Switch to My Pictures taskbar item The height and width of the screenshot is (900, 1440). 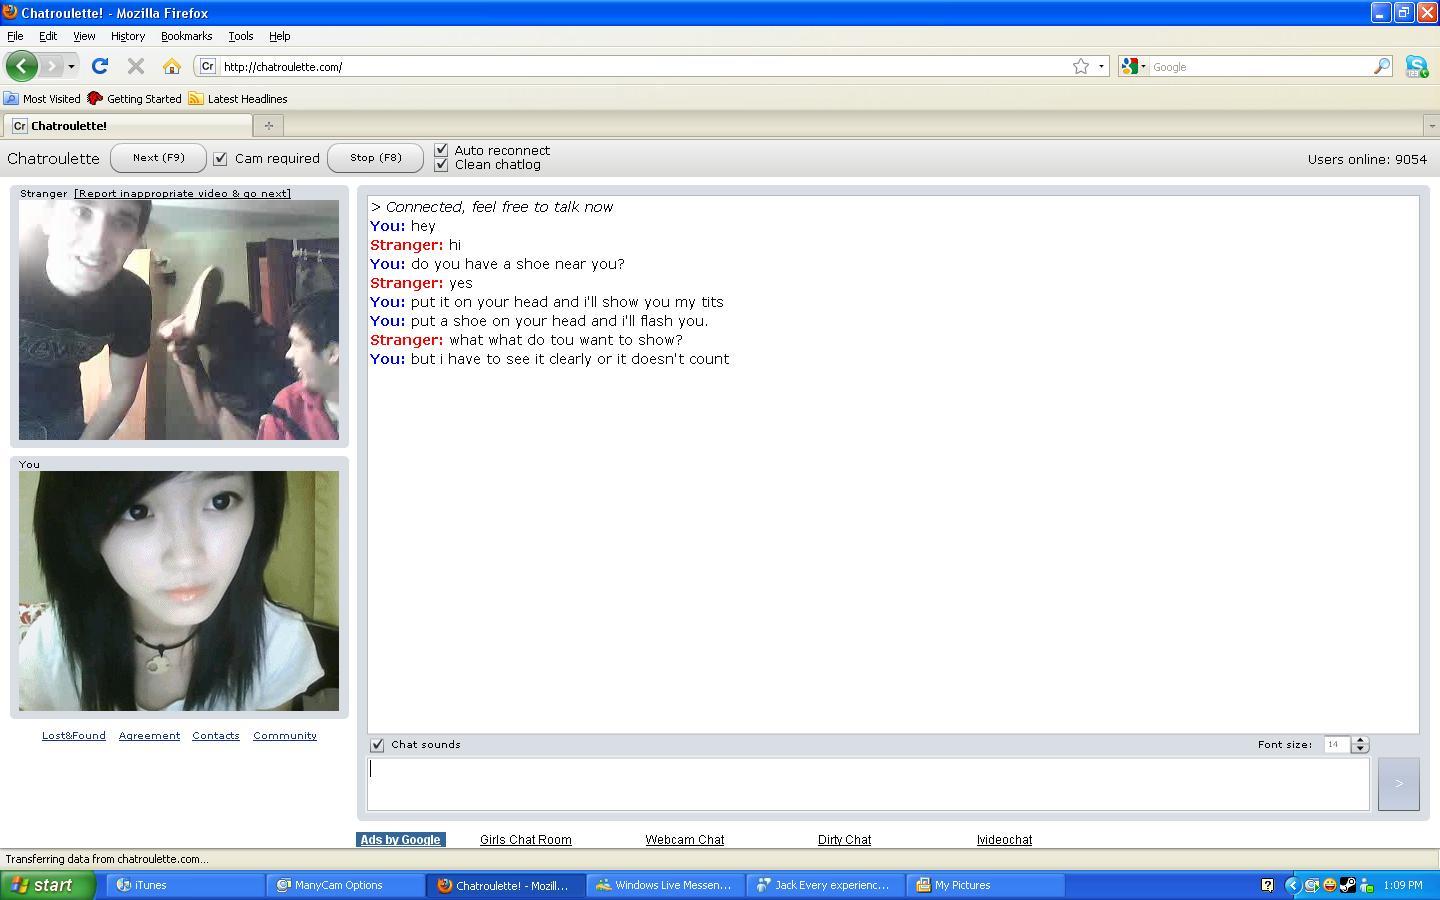pos(985,885)
